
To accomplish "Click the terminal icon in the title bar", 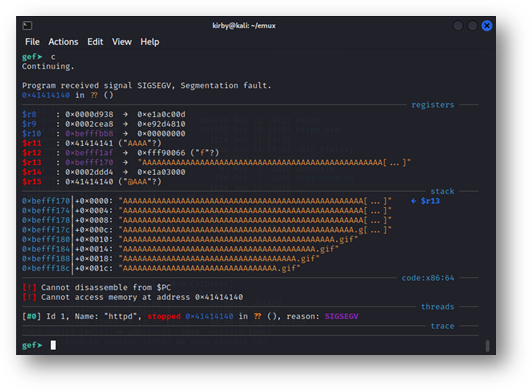I will (x=27, y=25).
